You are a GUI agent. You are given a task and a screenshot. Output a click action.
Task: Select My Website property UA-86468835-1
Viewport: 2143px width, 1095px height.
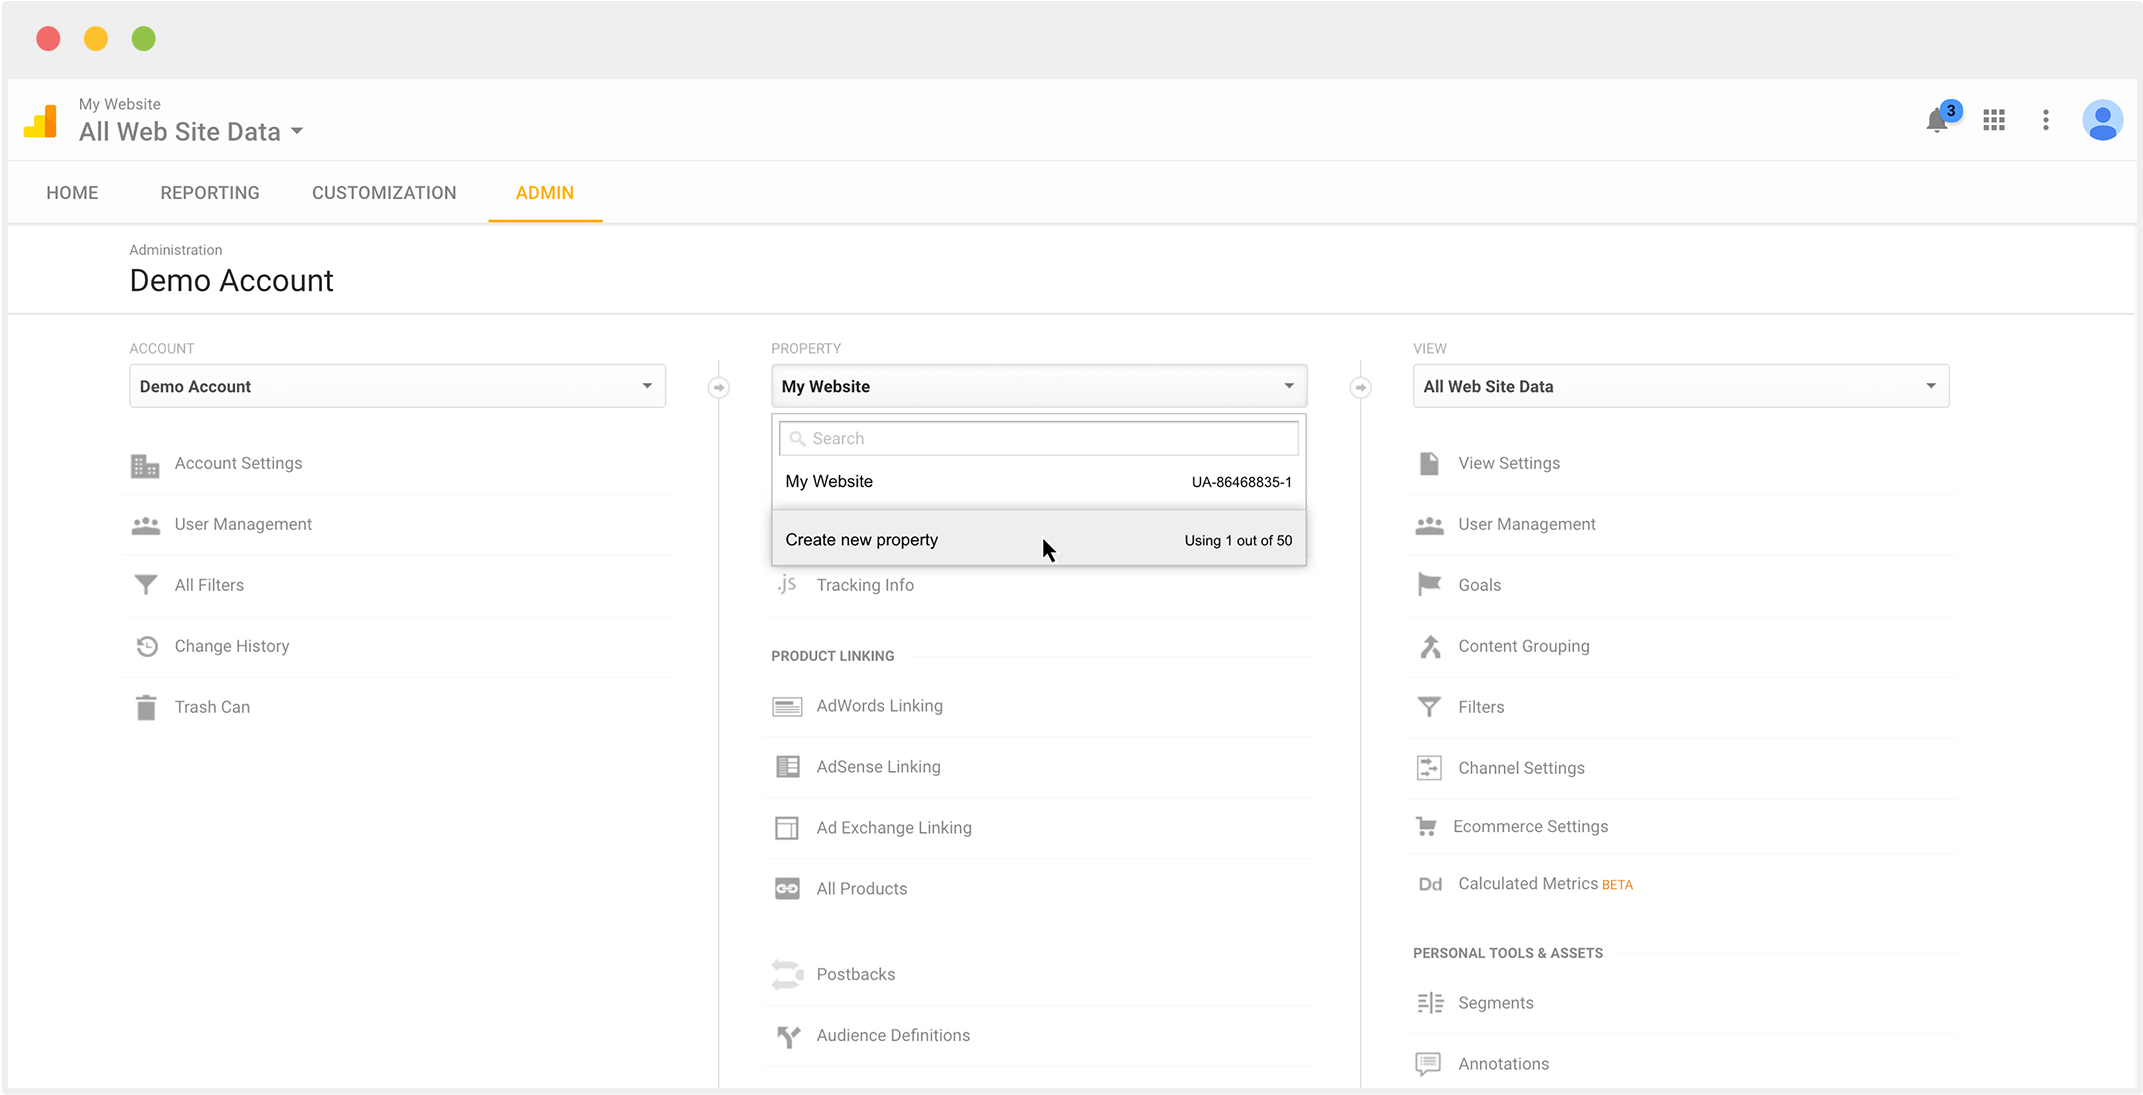point(1039,482)
